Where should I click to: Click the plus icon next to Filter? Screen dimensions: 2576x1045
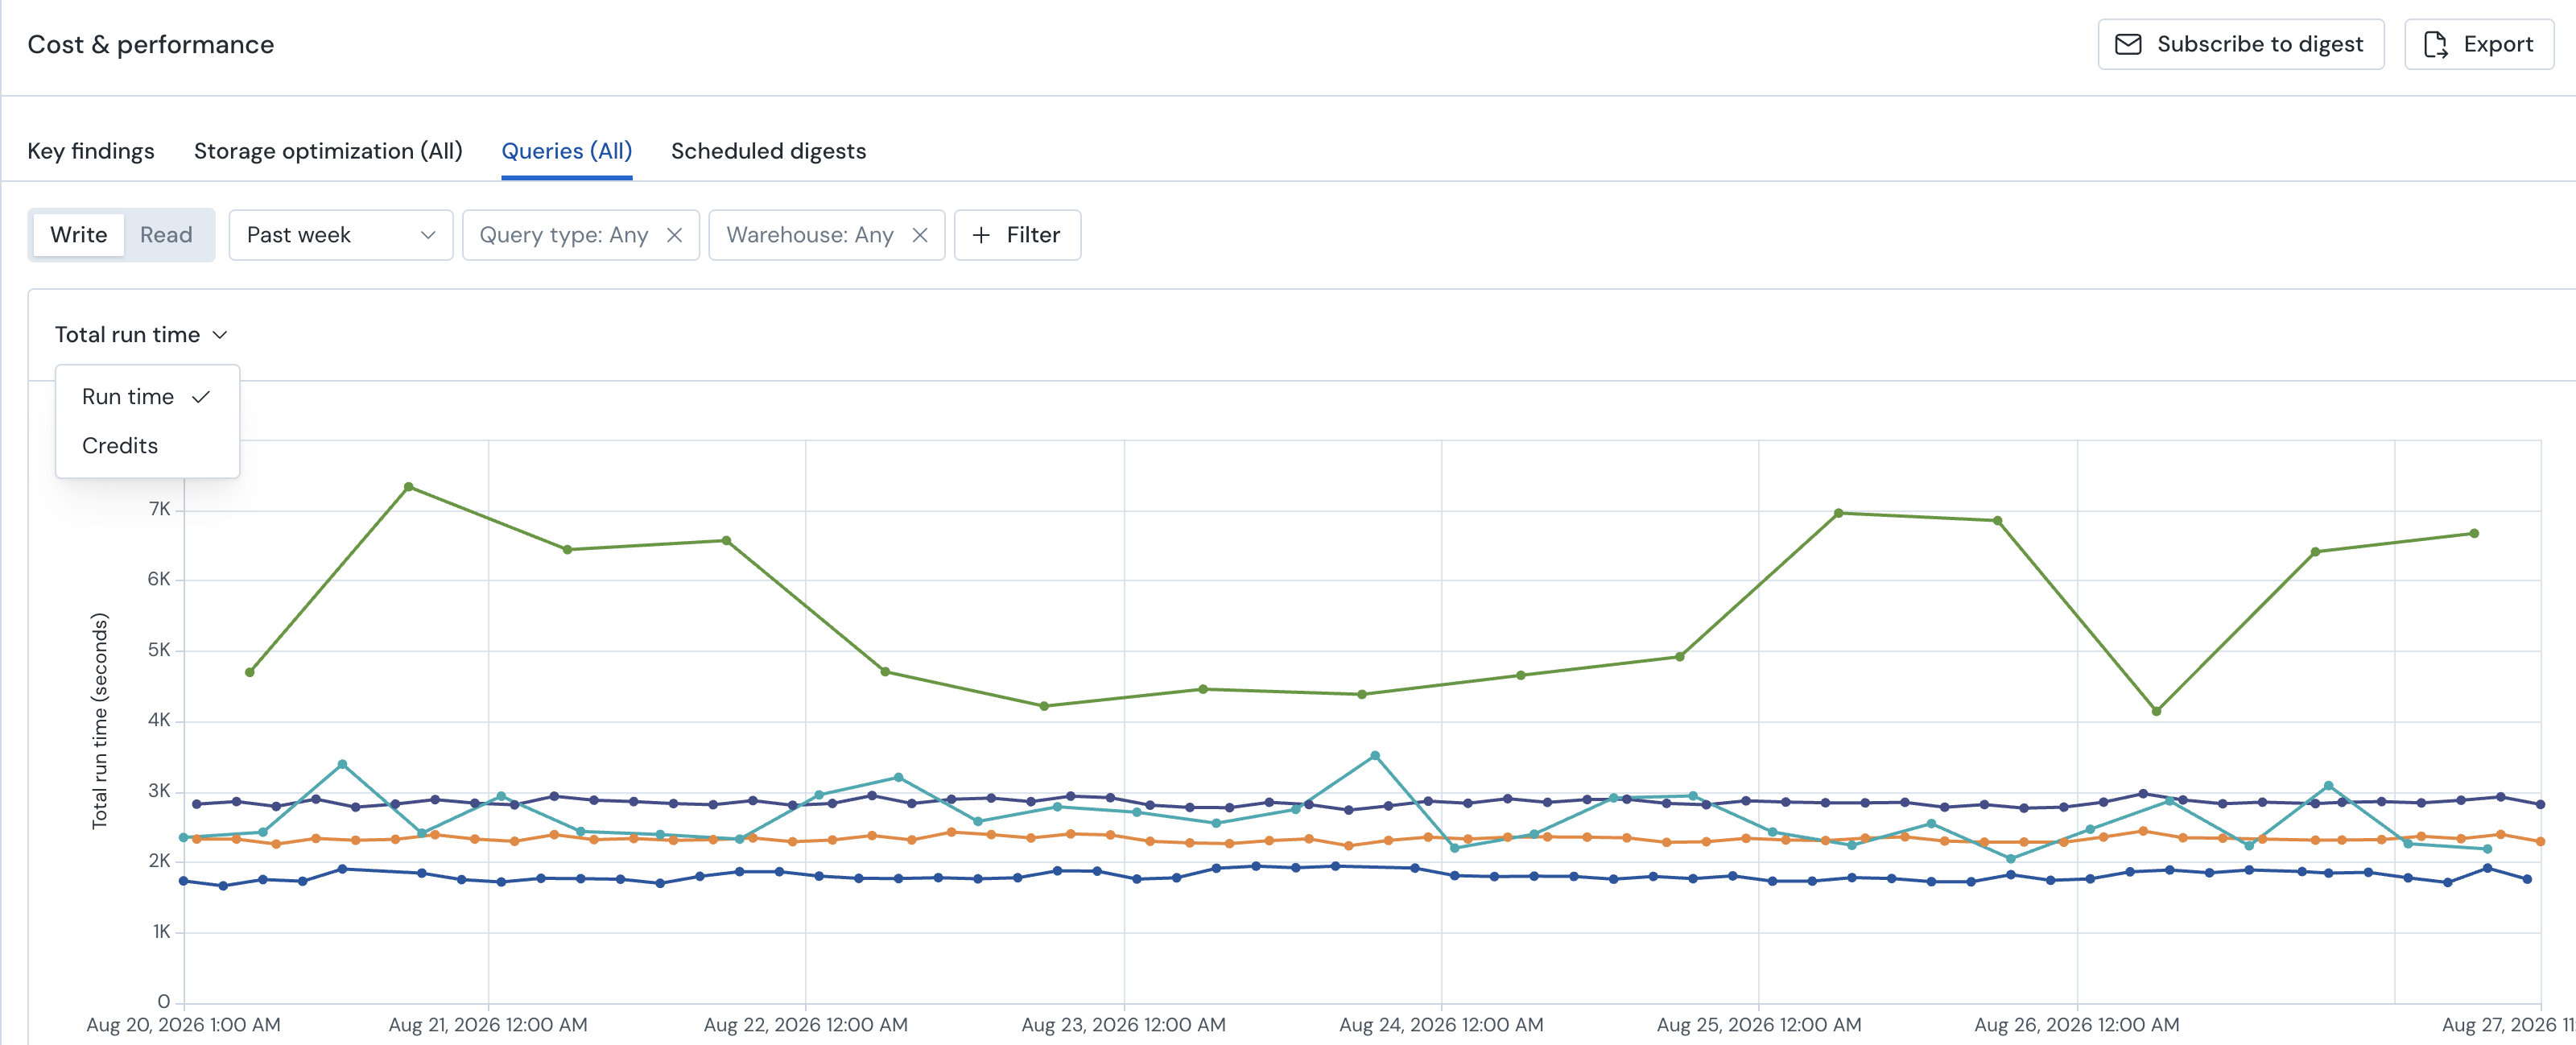point(981,235)
